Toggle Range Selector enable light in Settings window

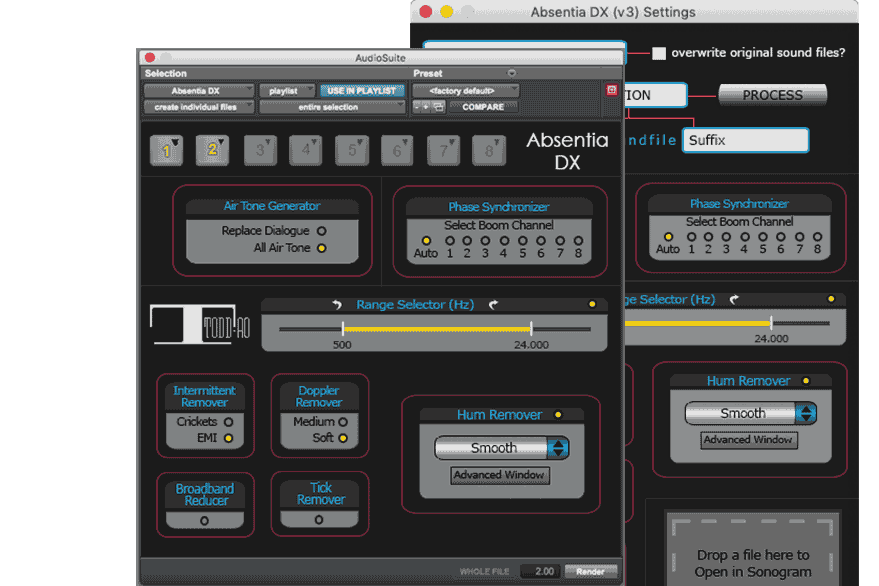831,299
